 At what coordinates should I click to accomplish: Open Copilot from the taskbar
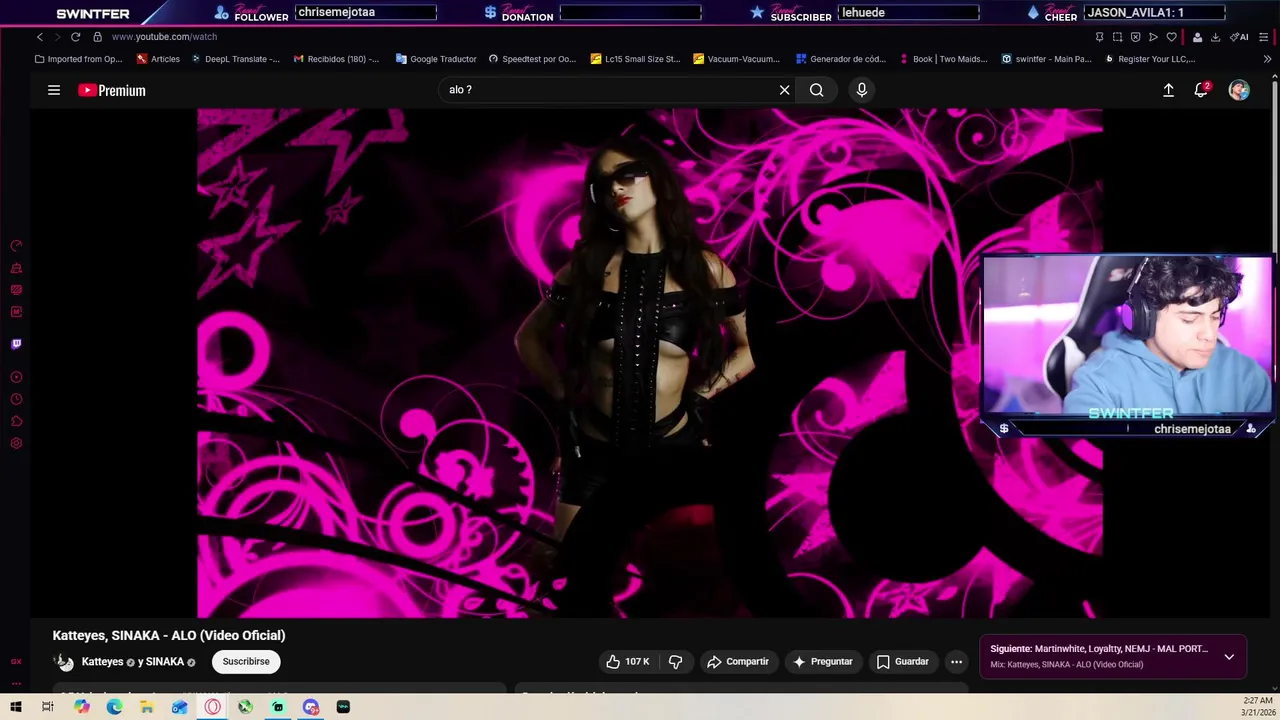click(x=82, y=707)
